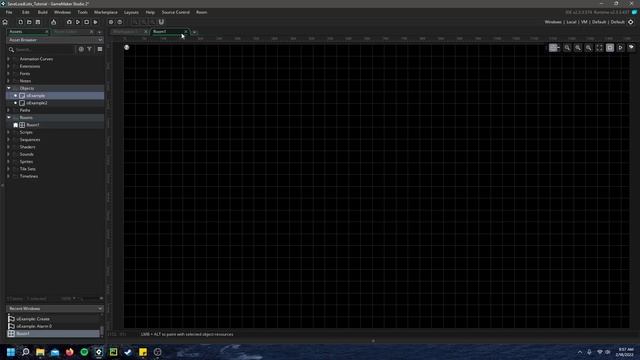Play room animation preview
640x360 pixels.
pos(620,48)
